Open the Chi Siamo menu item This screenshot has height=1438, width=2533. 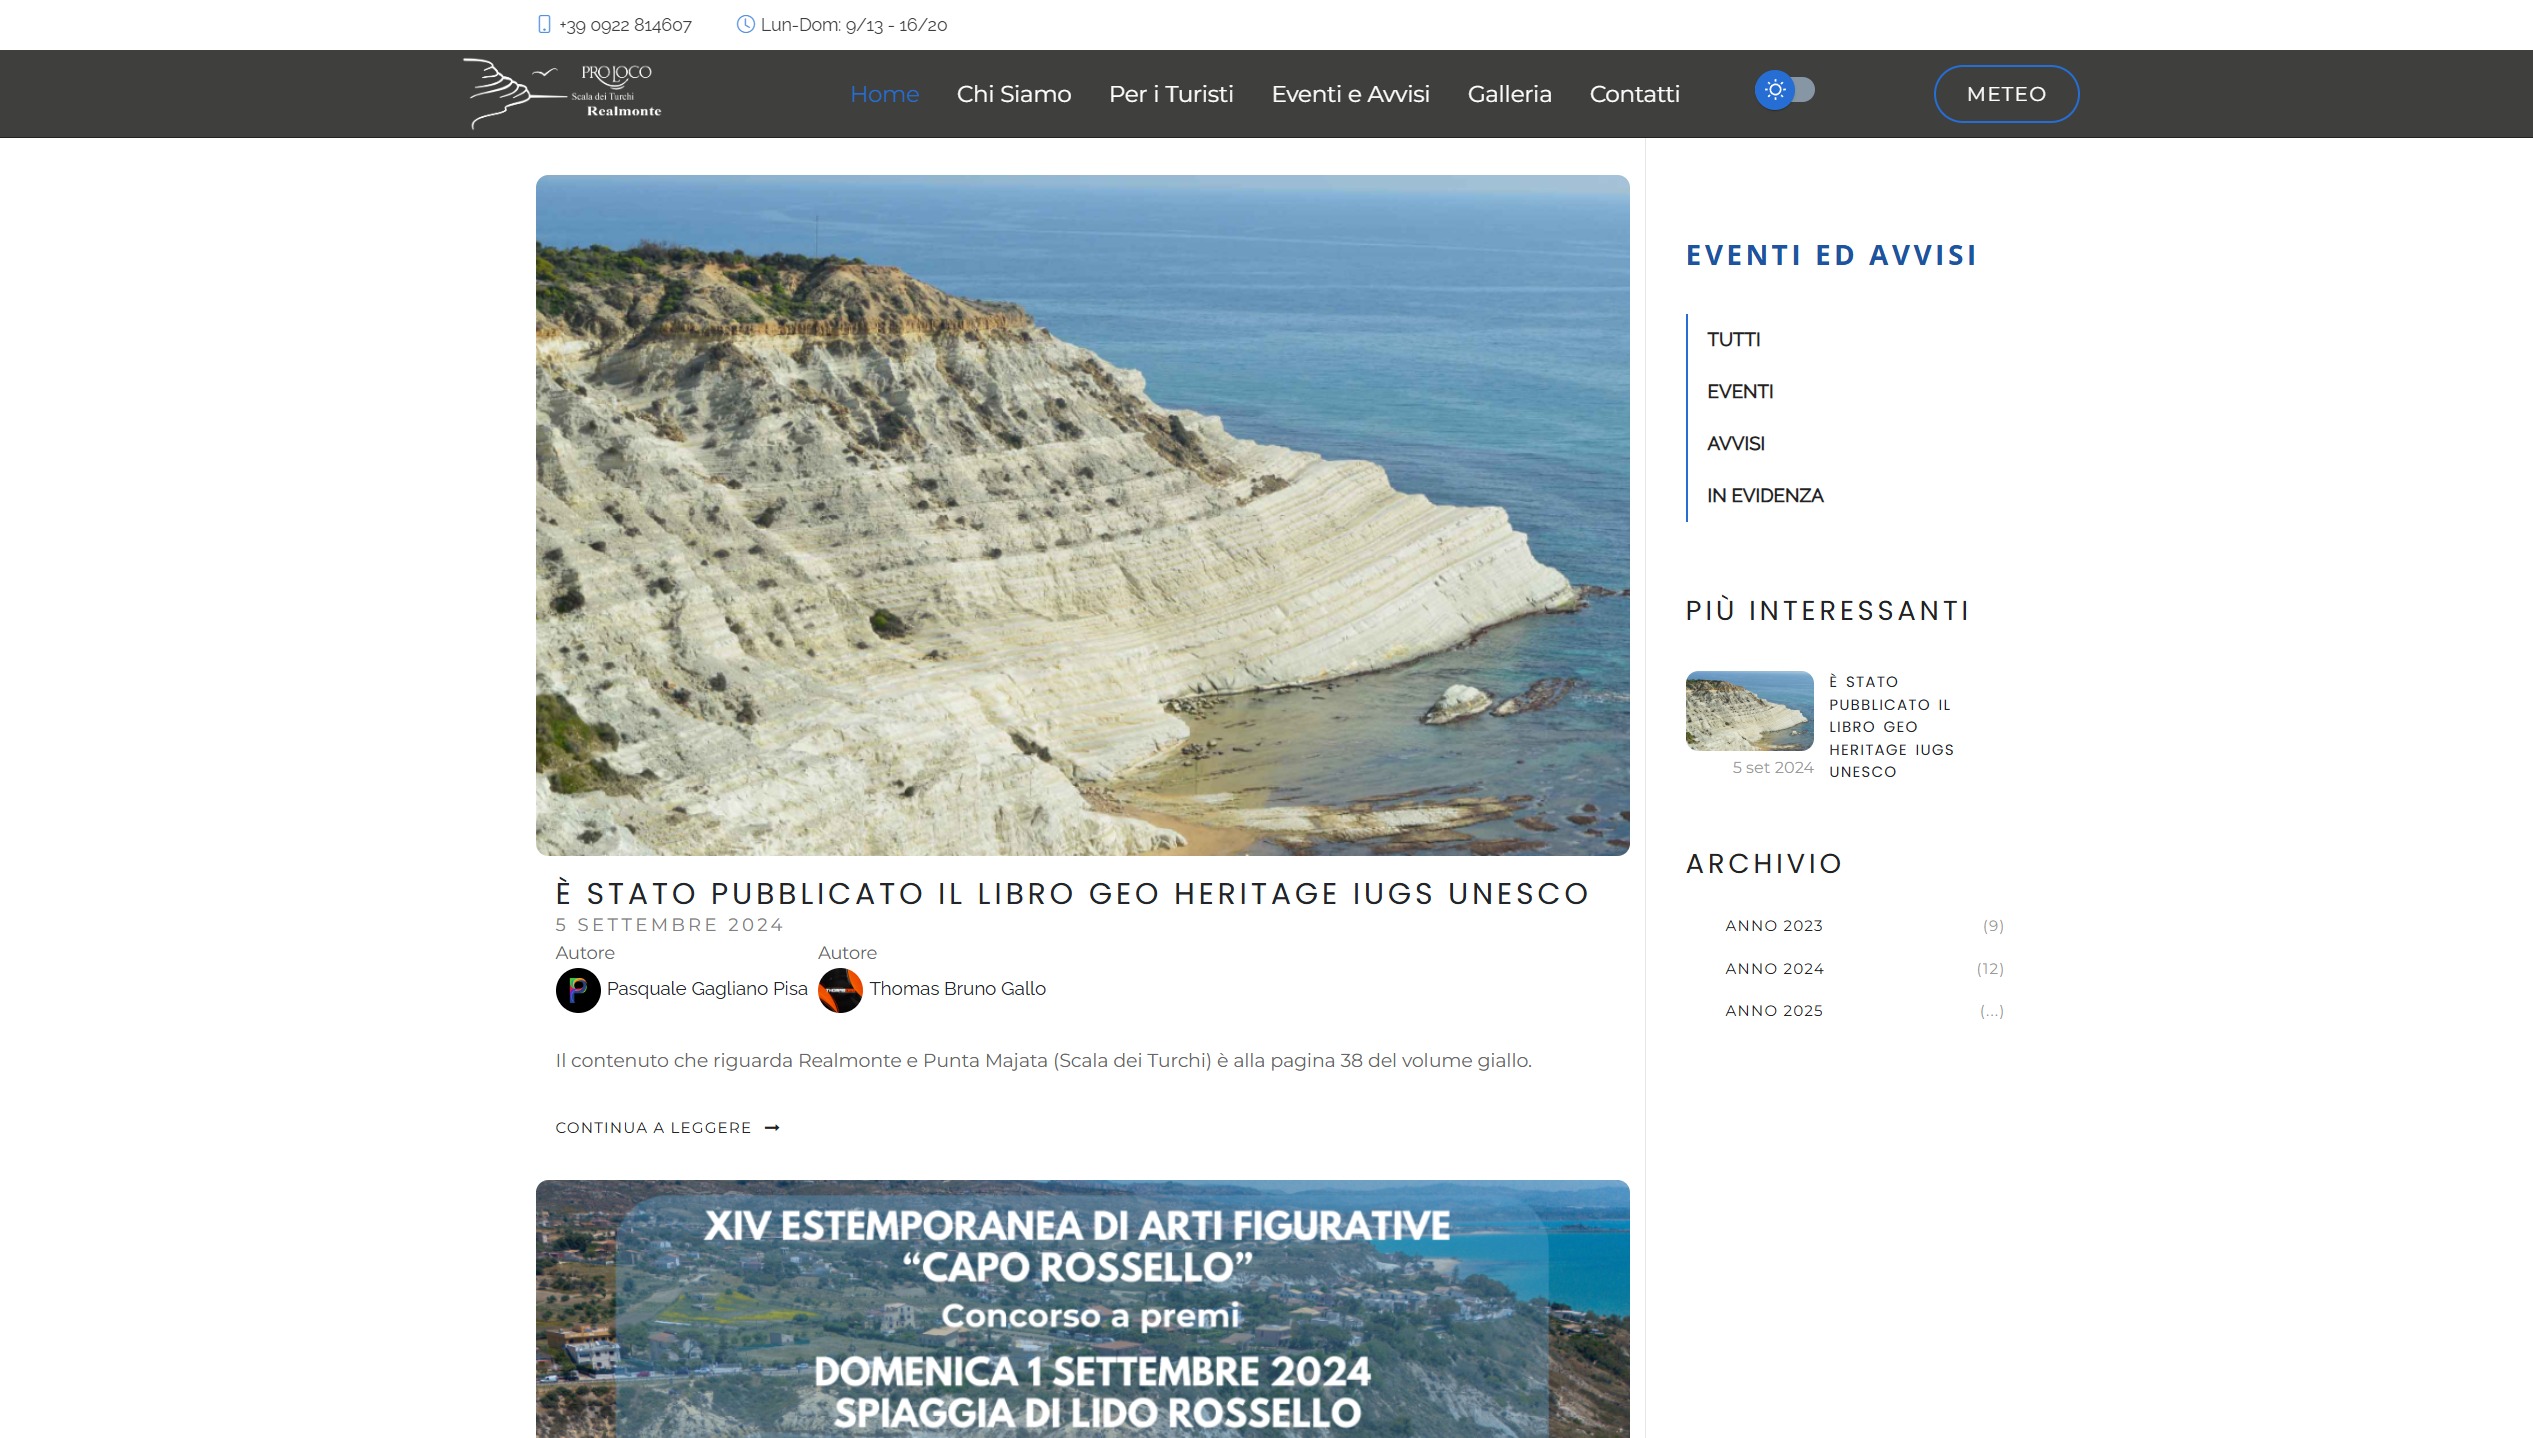coord(1013,94)
